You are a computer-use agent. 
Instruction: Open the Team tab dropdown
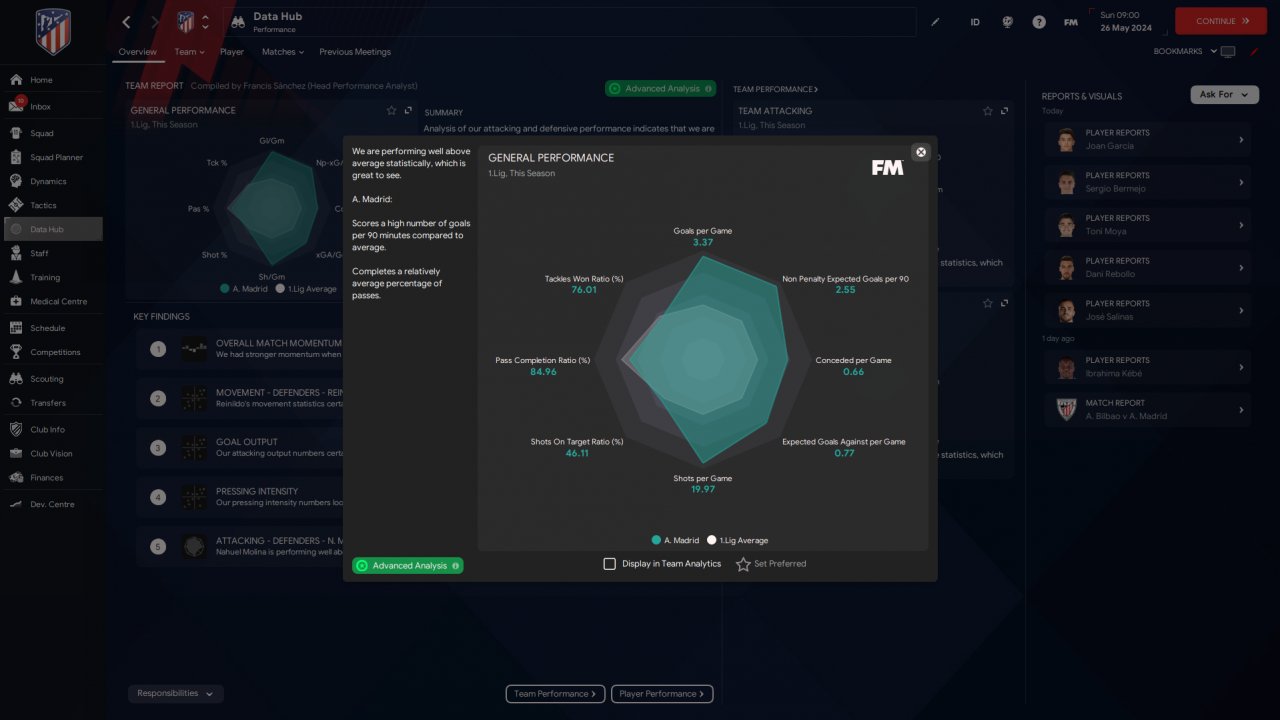[189, 52]
